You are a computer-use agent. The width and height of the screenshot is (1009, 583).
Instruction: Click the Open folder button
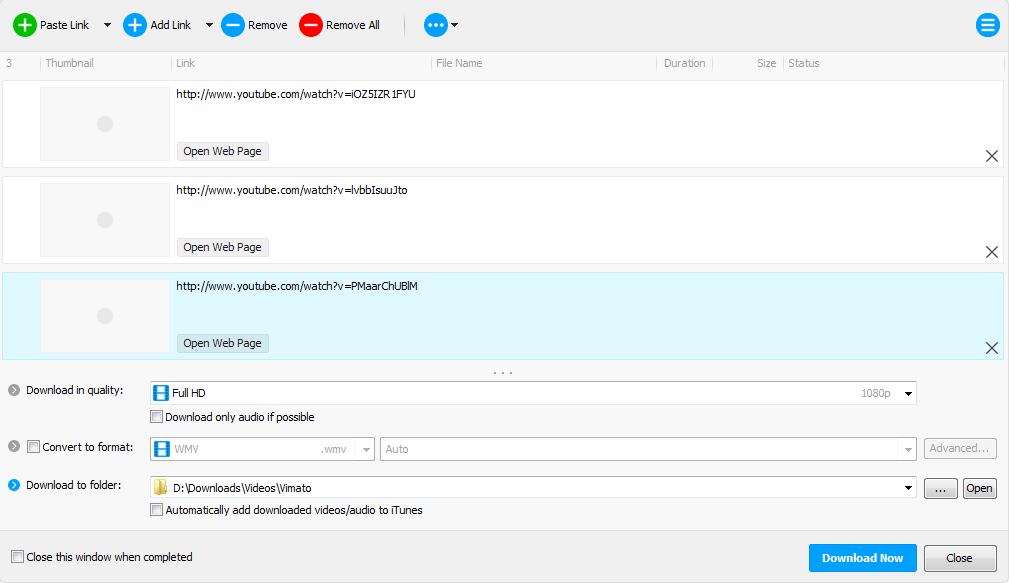click(979, 488)
